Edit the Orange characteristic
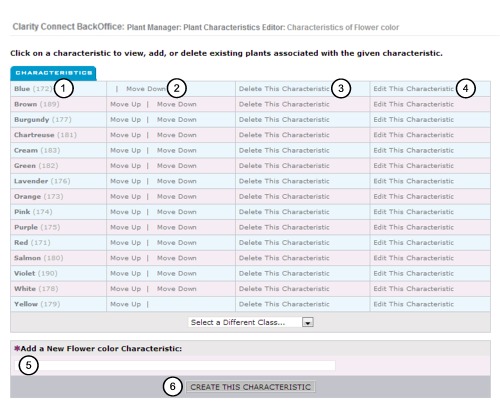The image size is (500, 407). (x=413, y=196)
